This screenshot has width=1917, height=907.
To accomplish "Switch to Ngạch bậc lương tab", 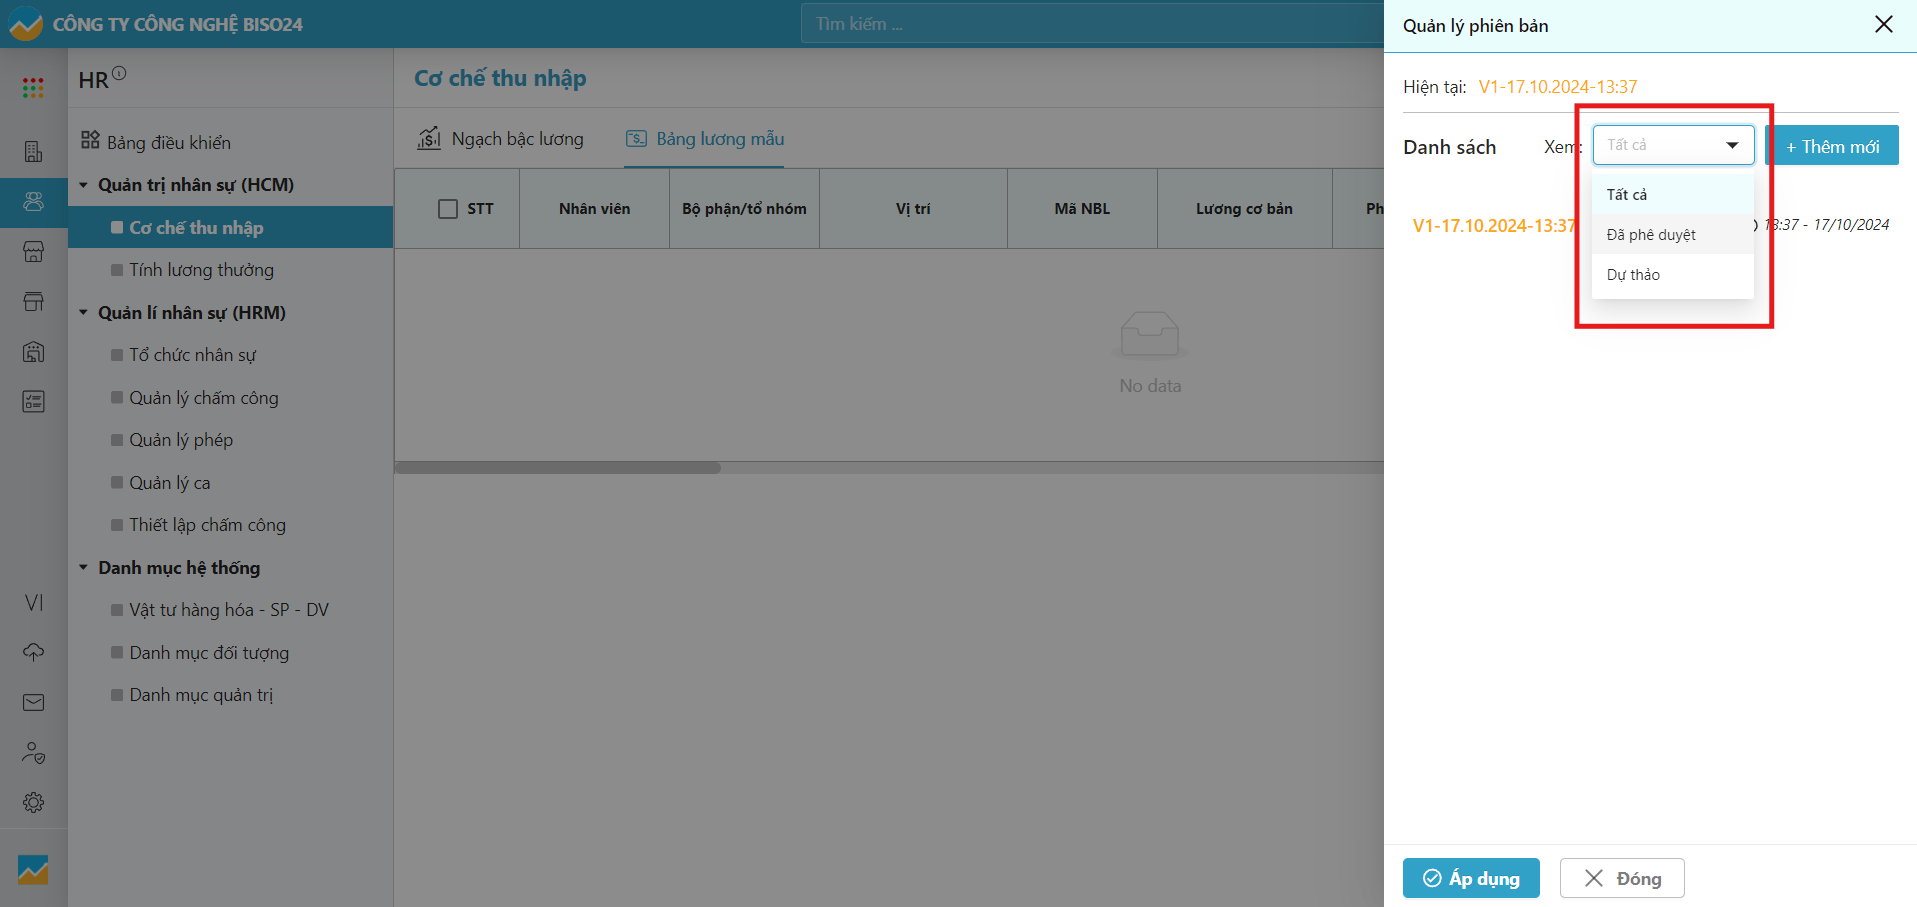I will click(x=501, y=139).
